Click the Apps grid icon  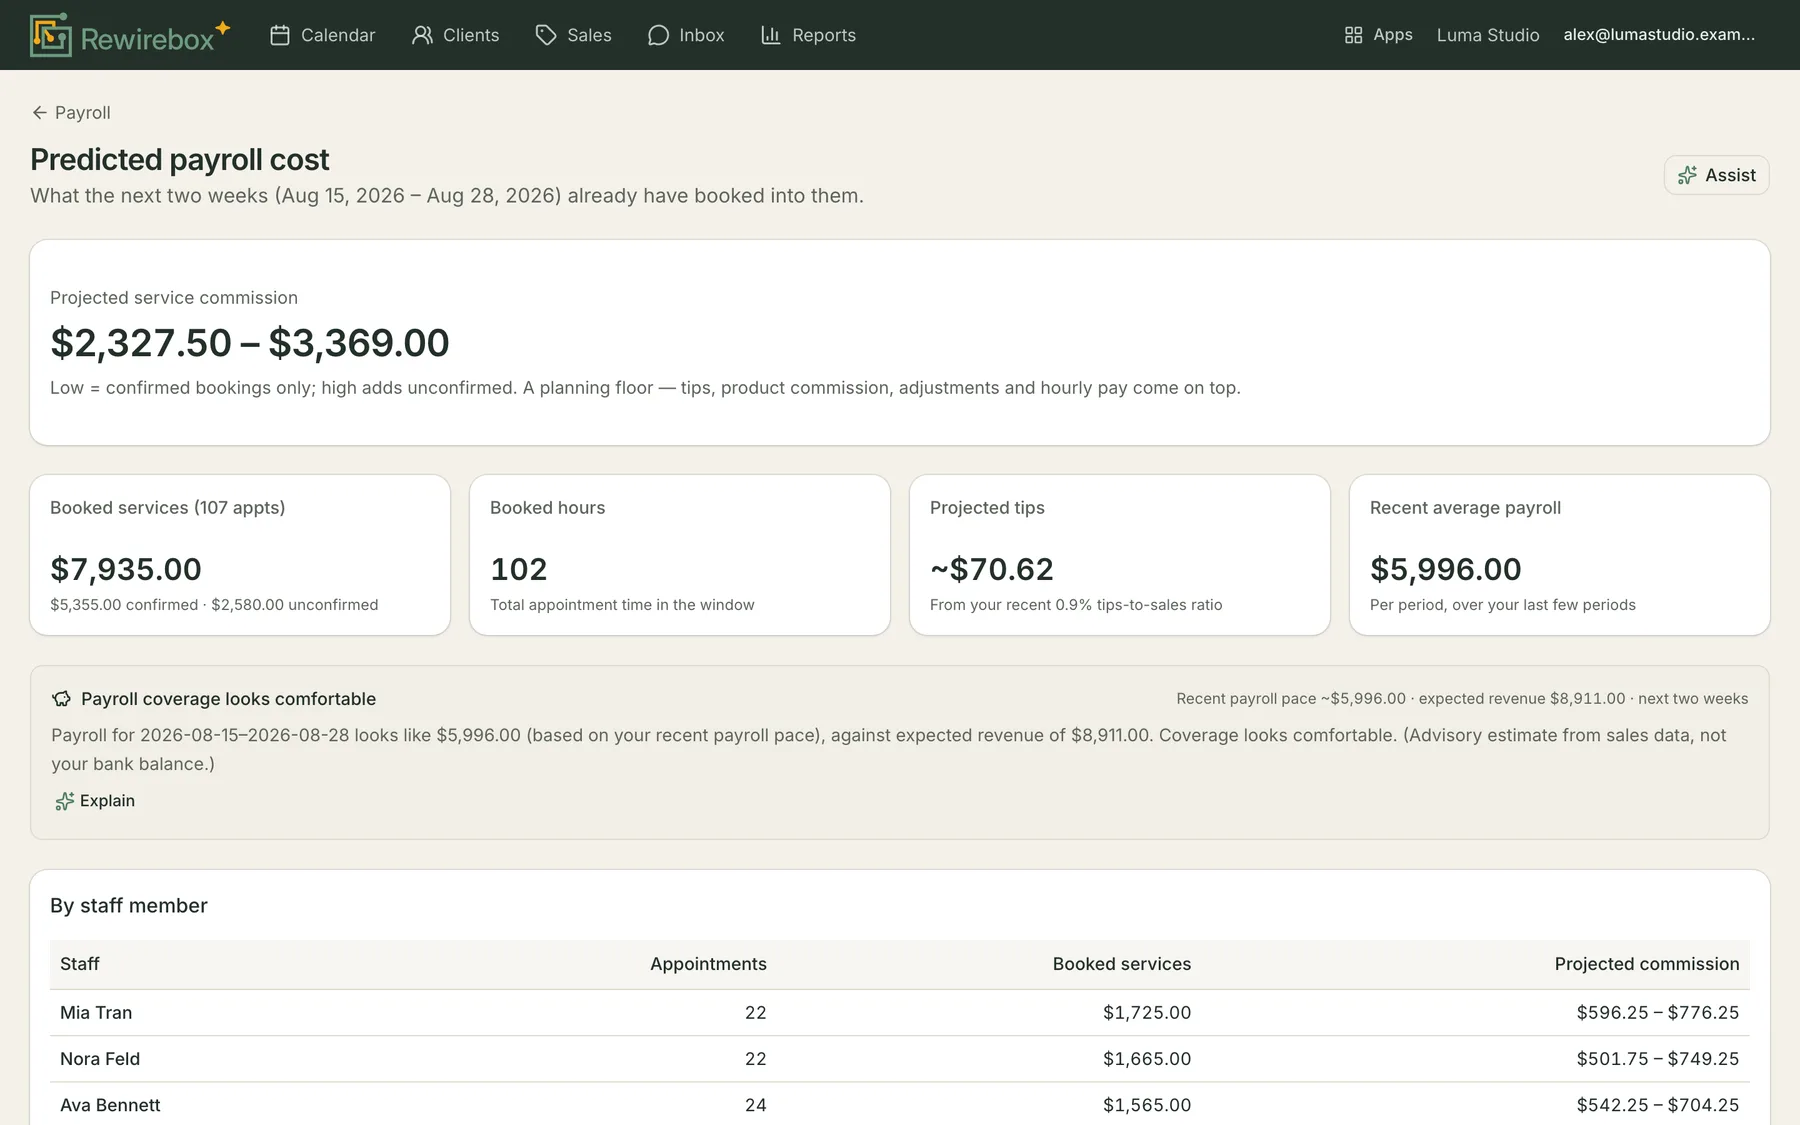1353,35
